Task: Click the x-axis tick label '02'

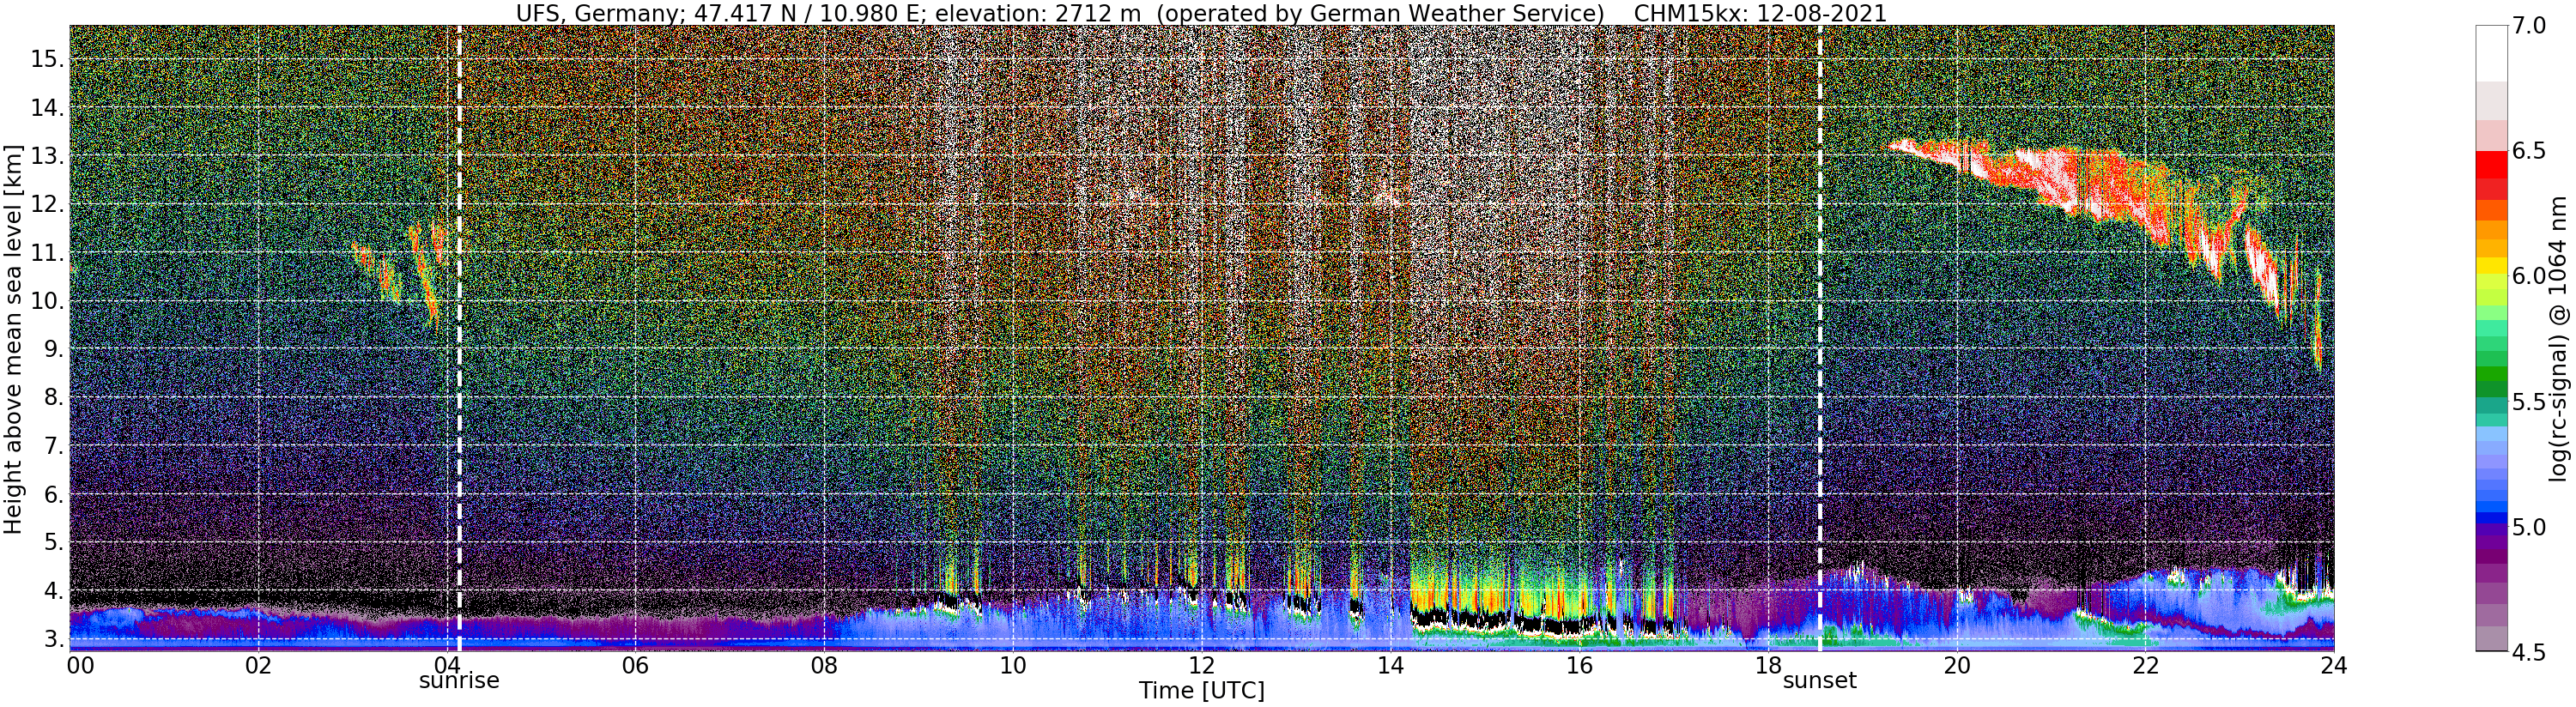Action: point(258,665)
